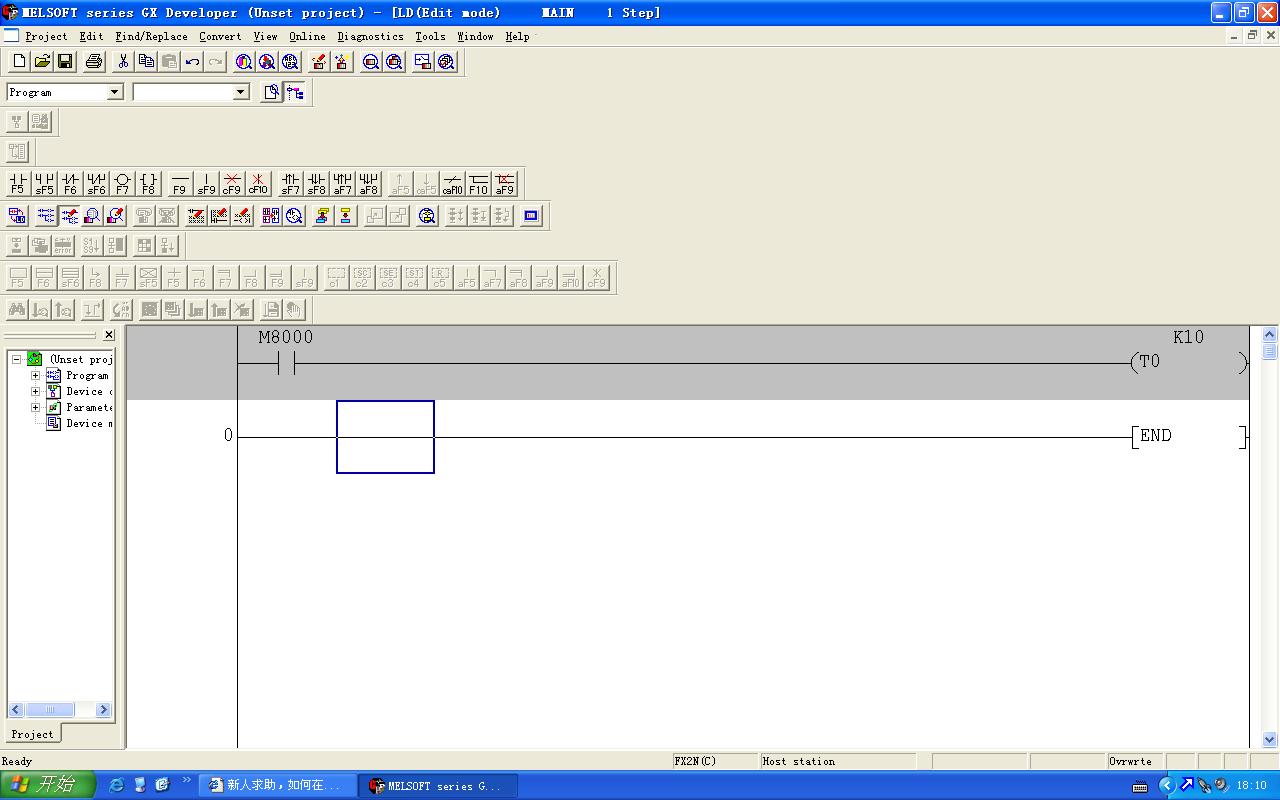Viewport: 1280px width, 800px height.
Task: Insert output coil (F7)
Action: click(122, 184)
